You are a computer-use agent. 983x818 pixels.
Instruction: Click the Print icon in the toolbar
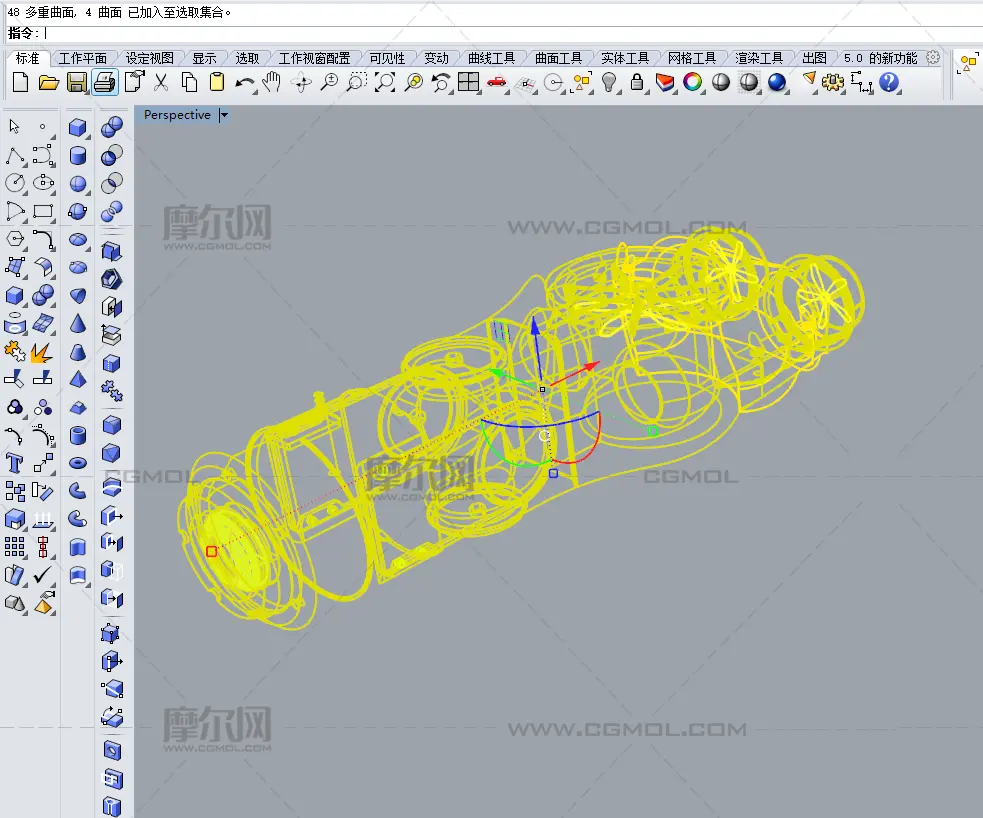click(x=105, y=83)
